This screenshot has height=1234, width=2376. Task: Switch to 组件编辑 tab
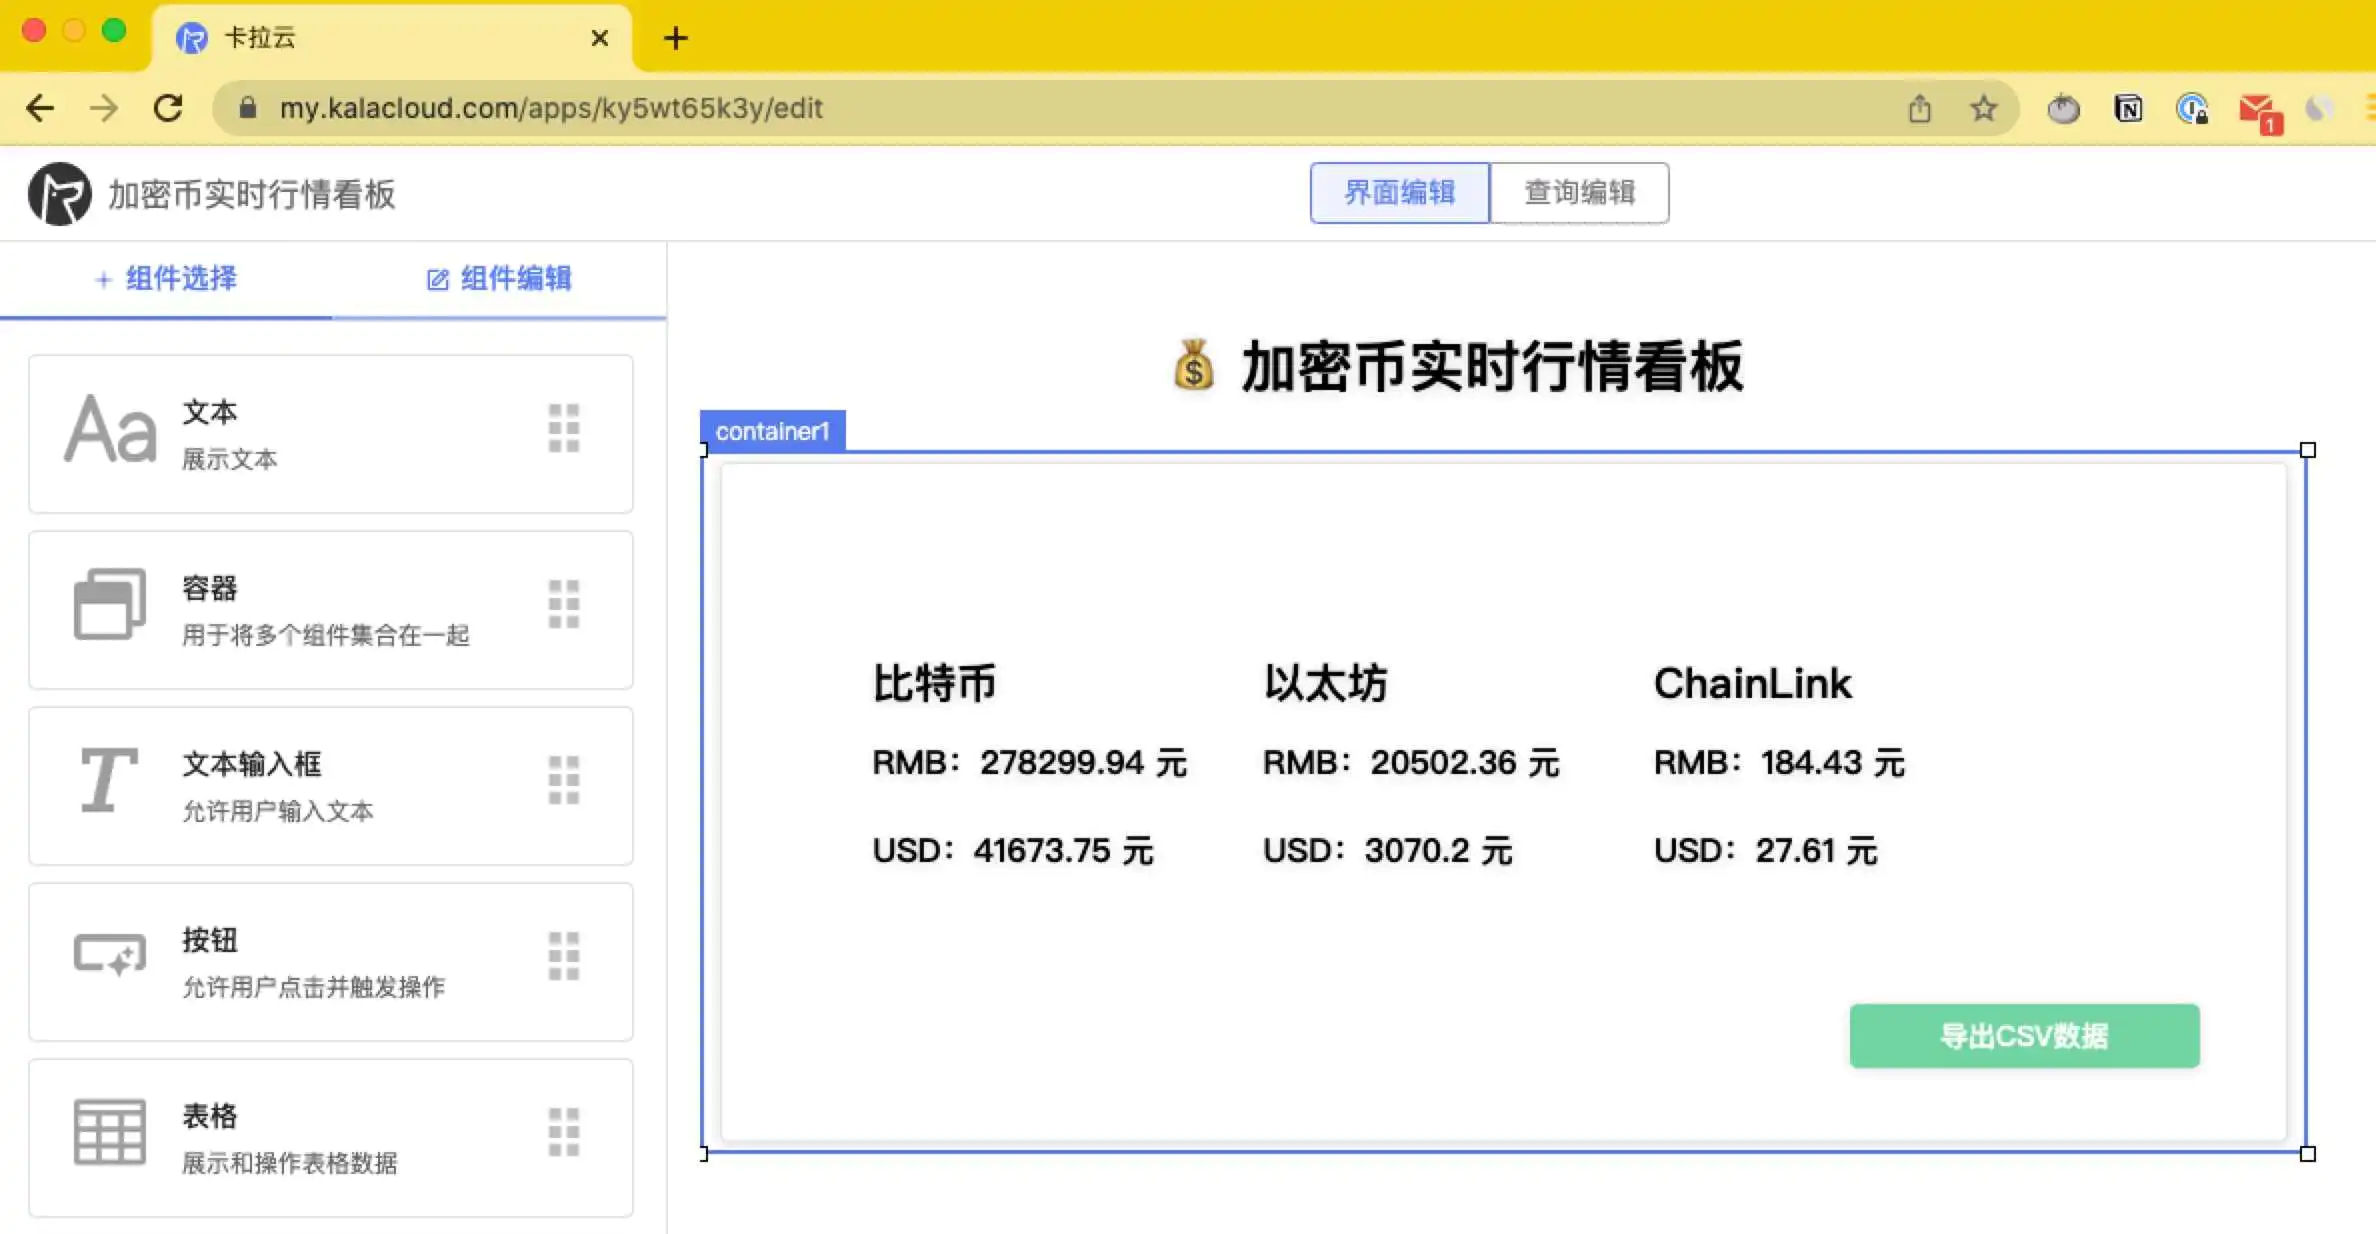coord(499,279)
